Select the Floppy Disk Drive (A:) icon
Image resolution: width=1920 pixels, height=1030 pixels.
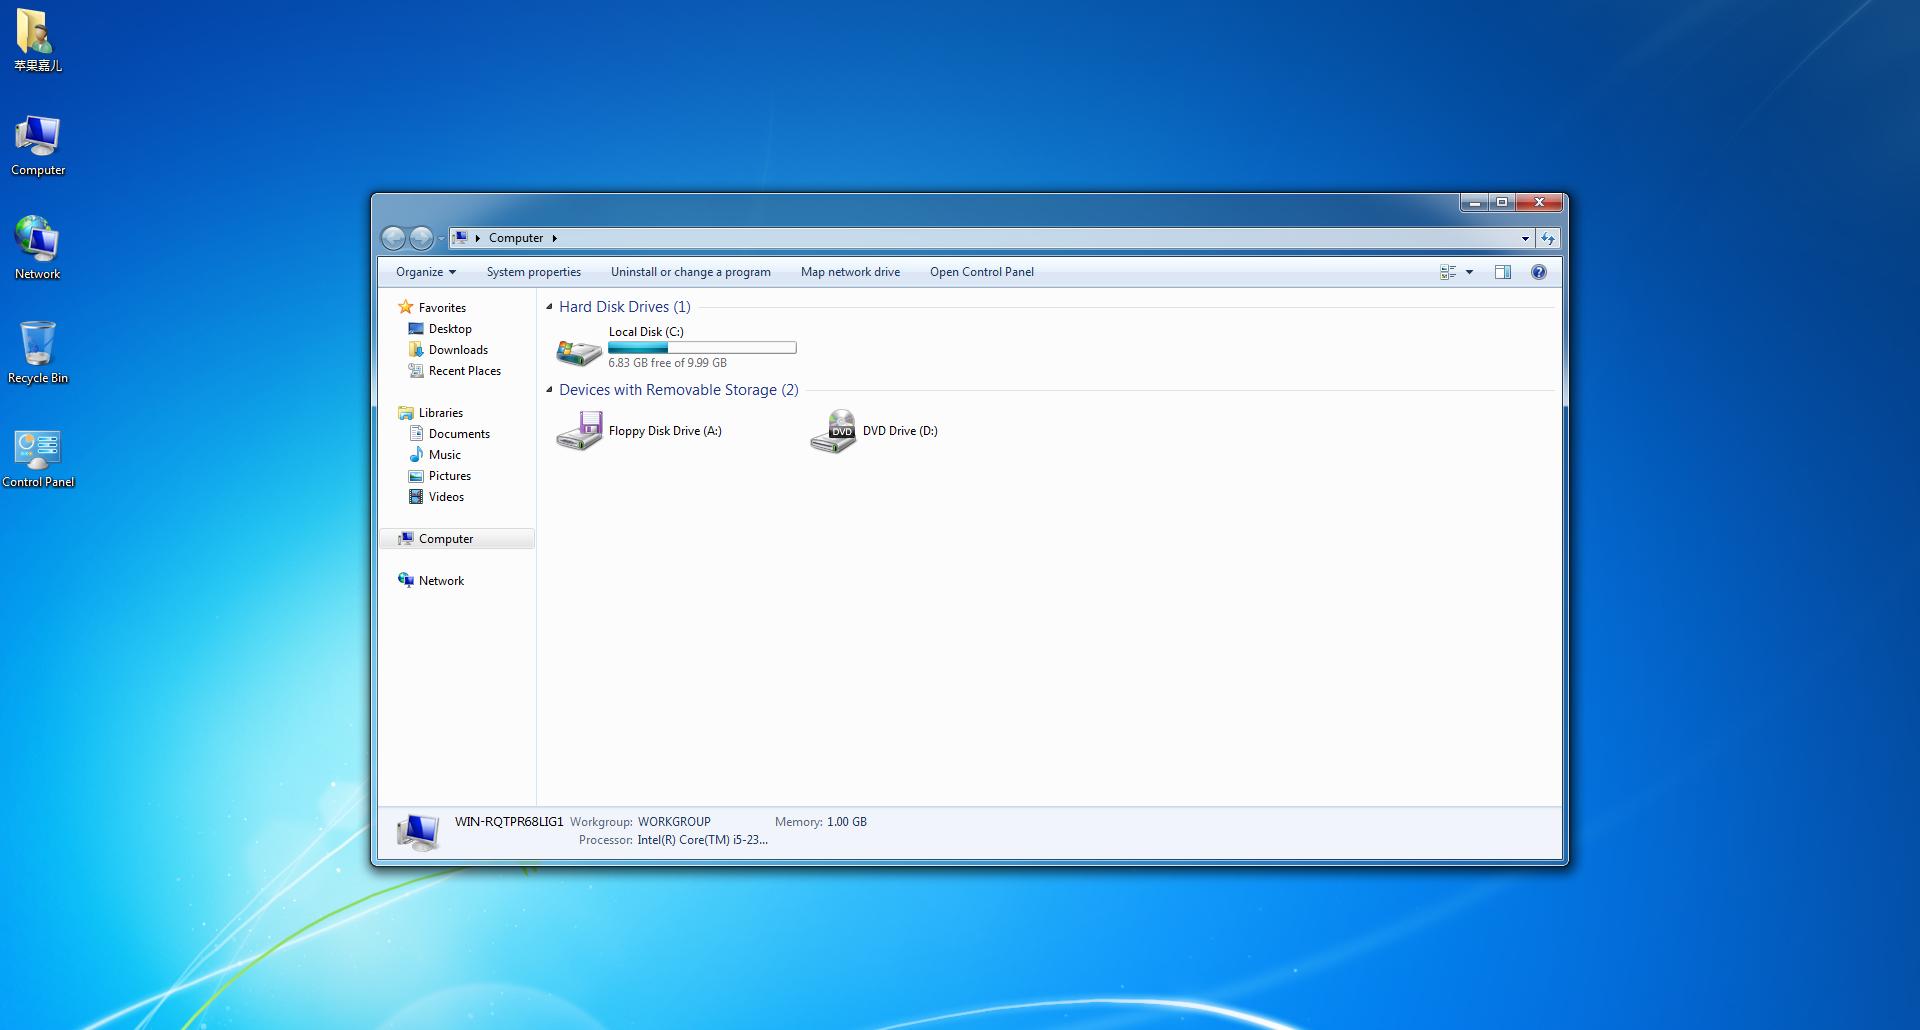click(x=579, y=431)
